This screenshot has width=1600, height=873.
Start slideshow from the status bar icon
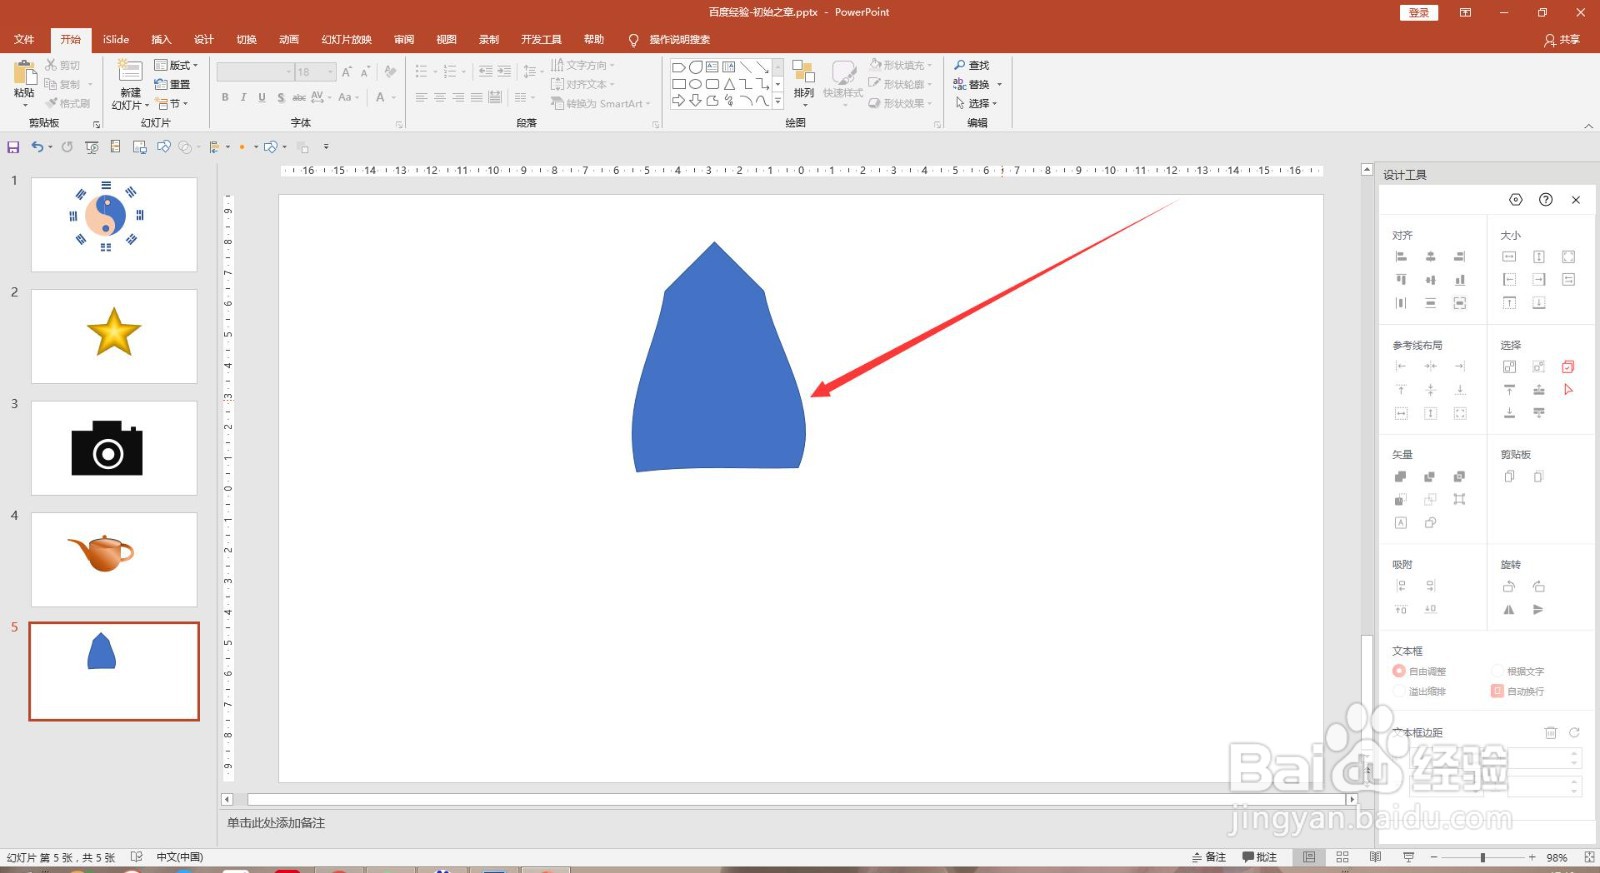pos(1408,857)
